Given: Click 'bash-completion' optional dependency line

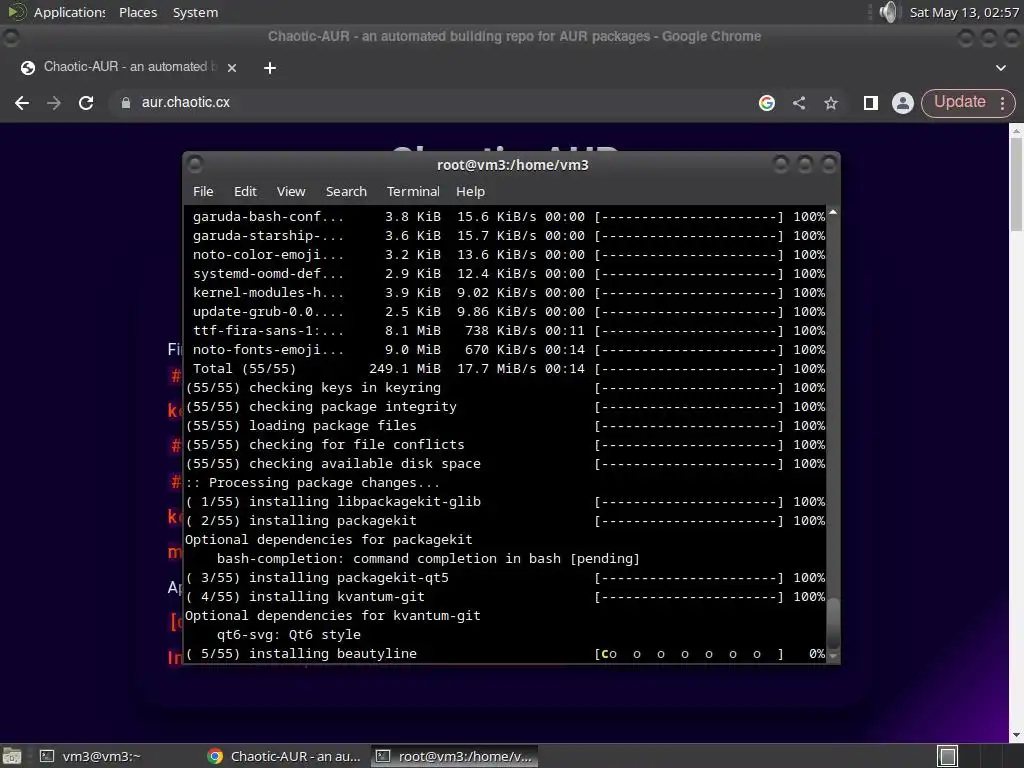Looking at the screenshot, I should 428,559.
